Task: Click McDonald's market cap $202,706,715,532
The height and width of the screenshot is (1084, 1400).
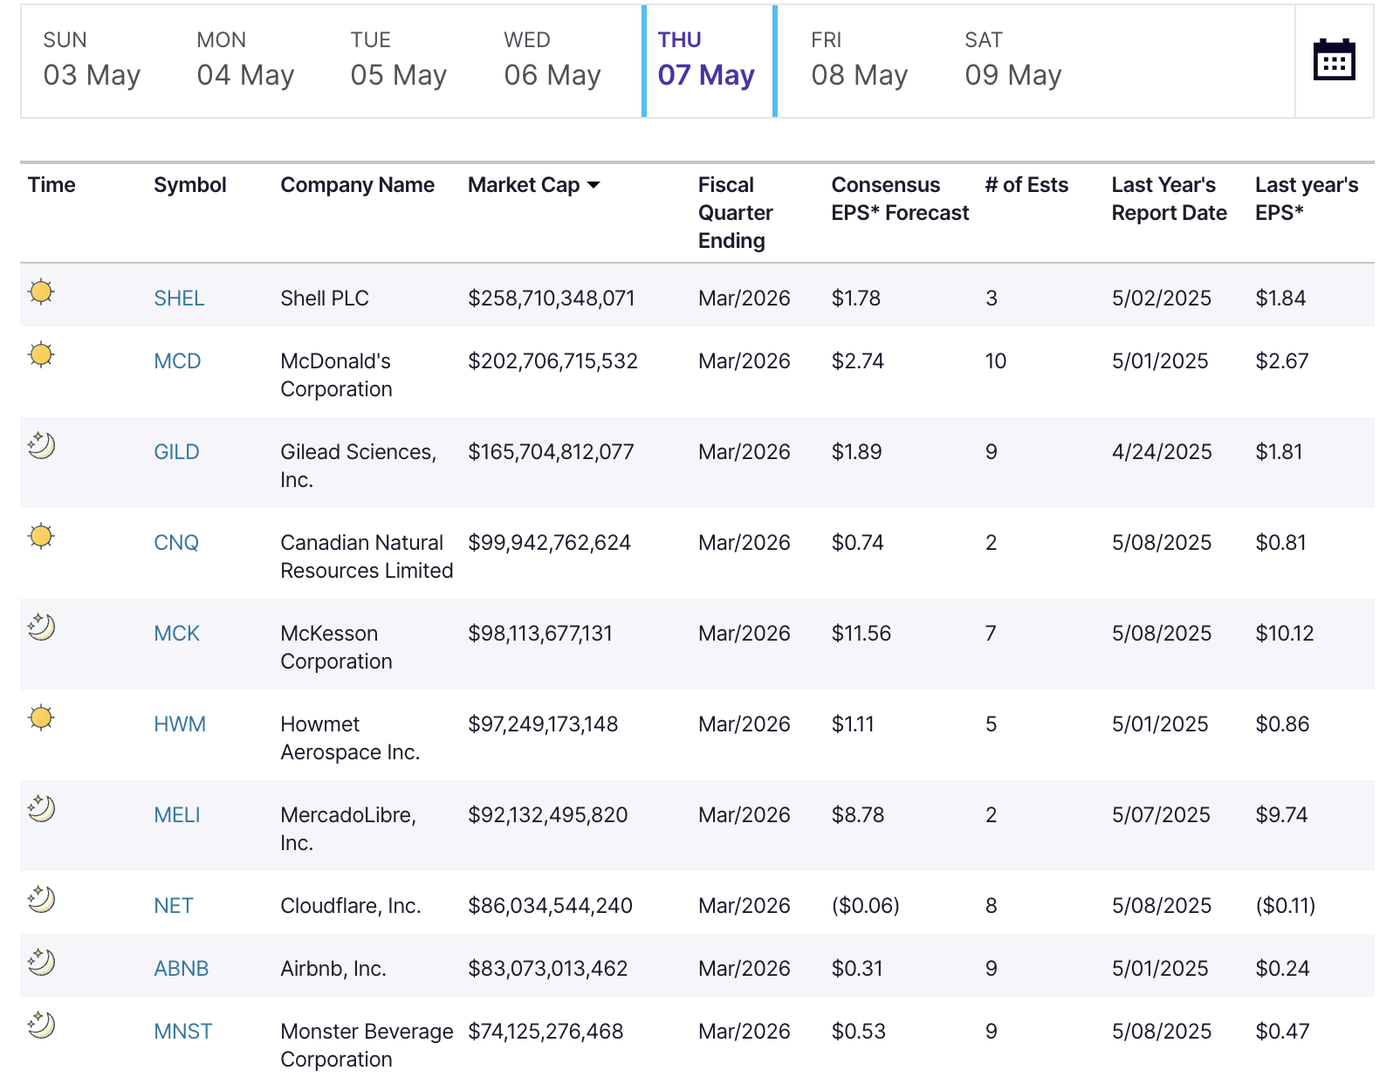Action: point(553,361)
